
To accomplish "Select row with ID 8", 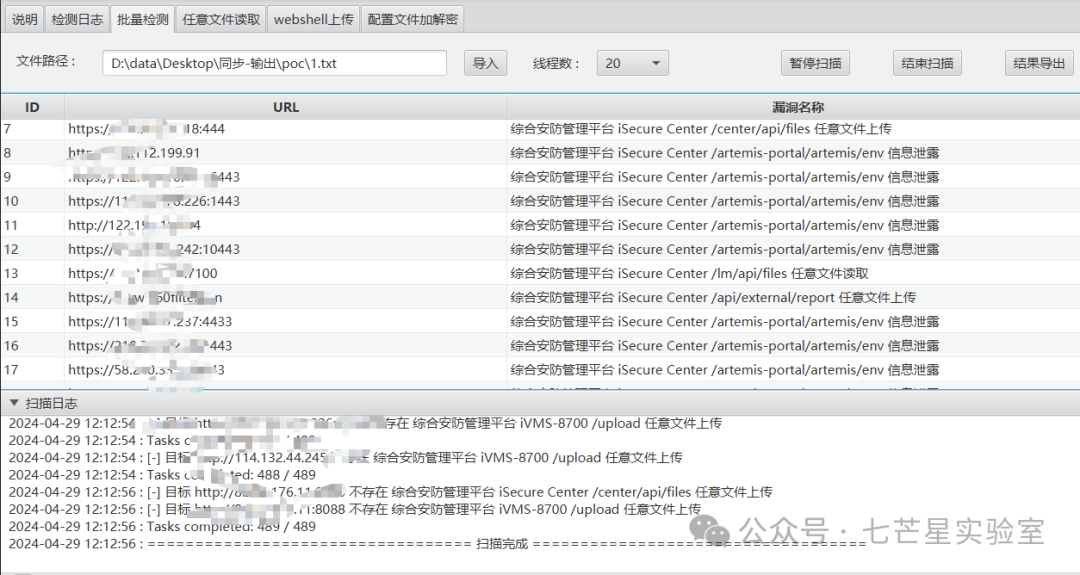I will click(x=540, y=153).
